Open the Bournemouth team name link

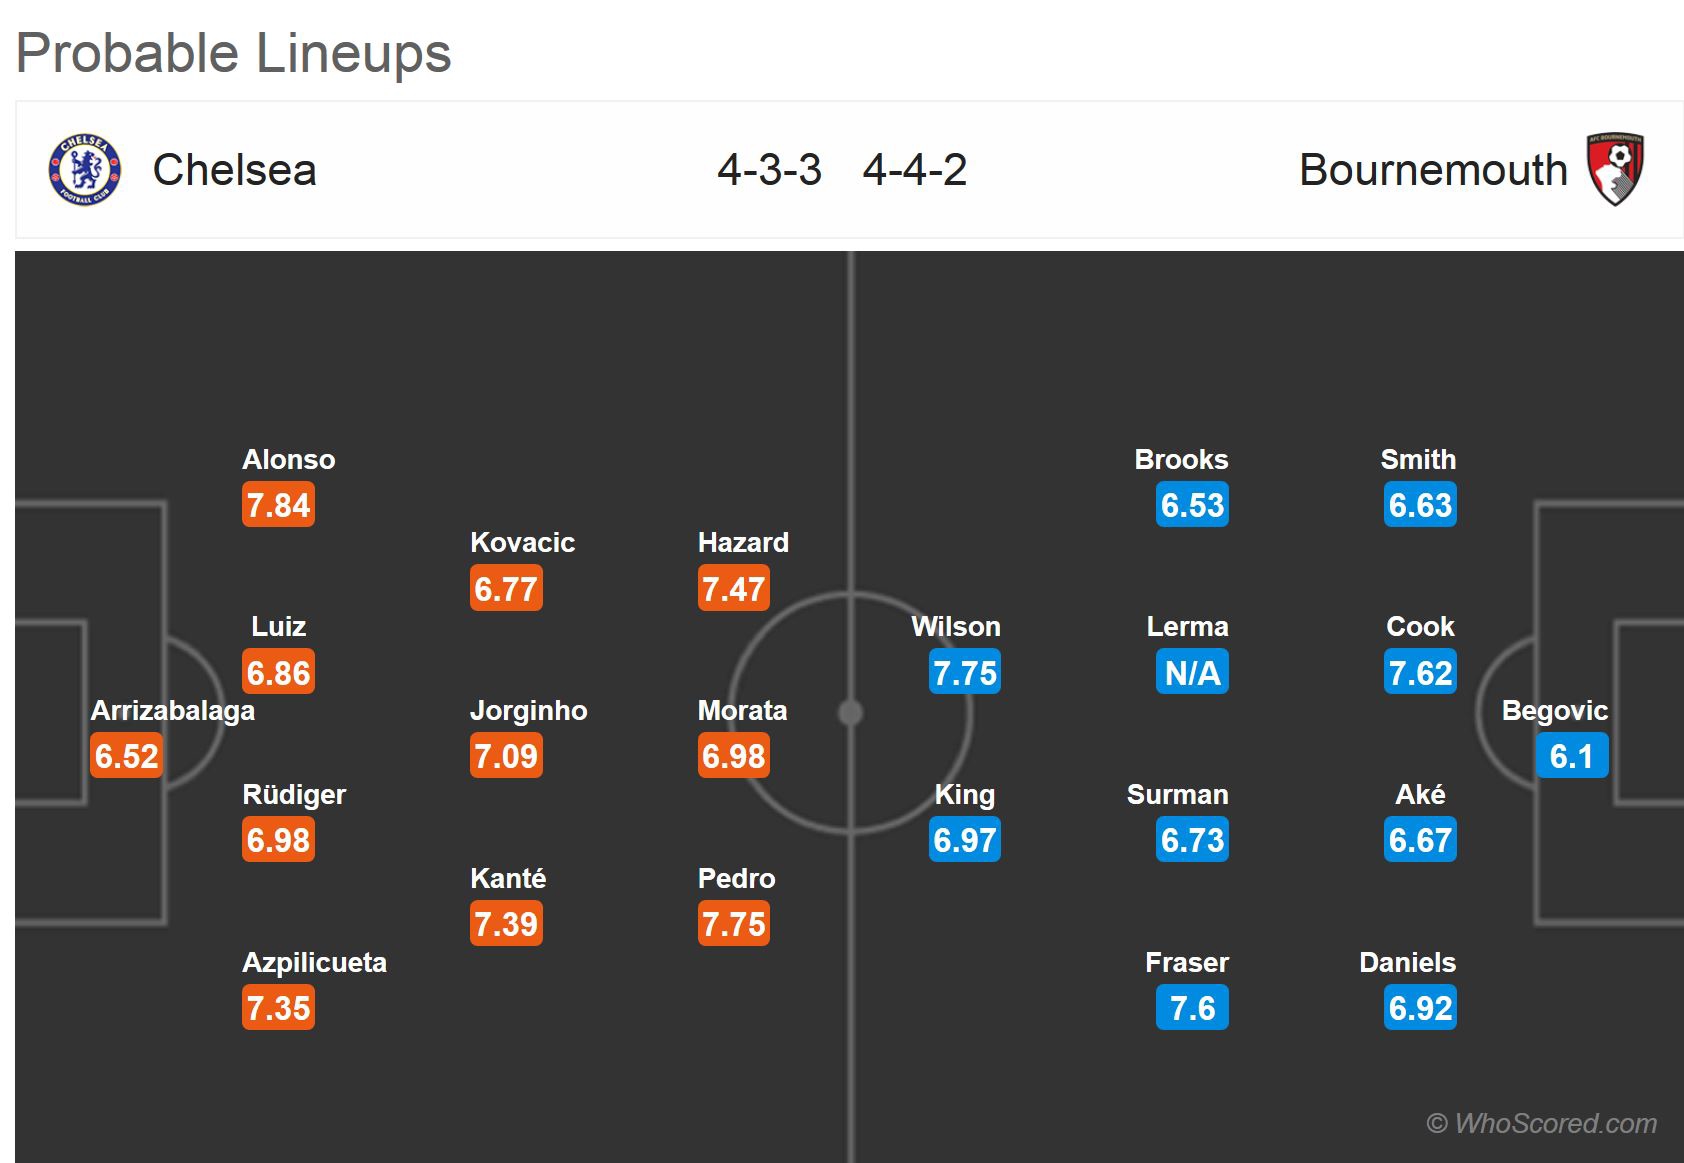[1433, 170]
